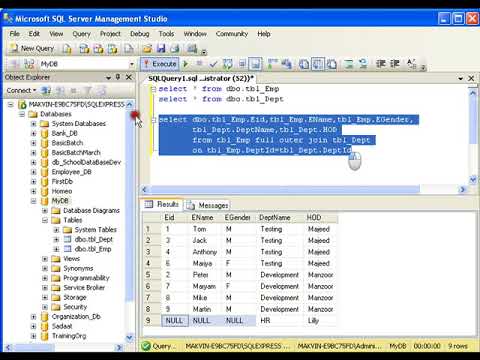The image size is (480, 360).
Task: Close the Object Explorer panel
Action: pos(129,77)
